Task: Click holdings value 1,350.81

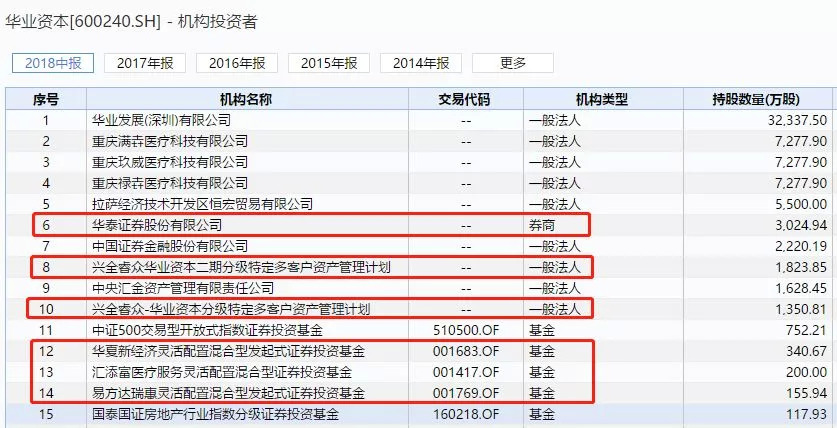Action: [x=801, y=309]
